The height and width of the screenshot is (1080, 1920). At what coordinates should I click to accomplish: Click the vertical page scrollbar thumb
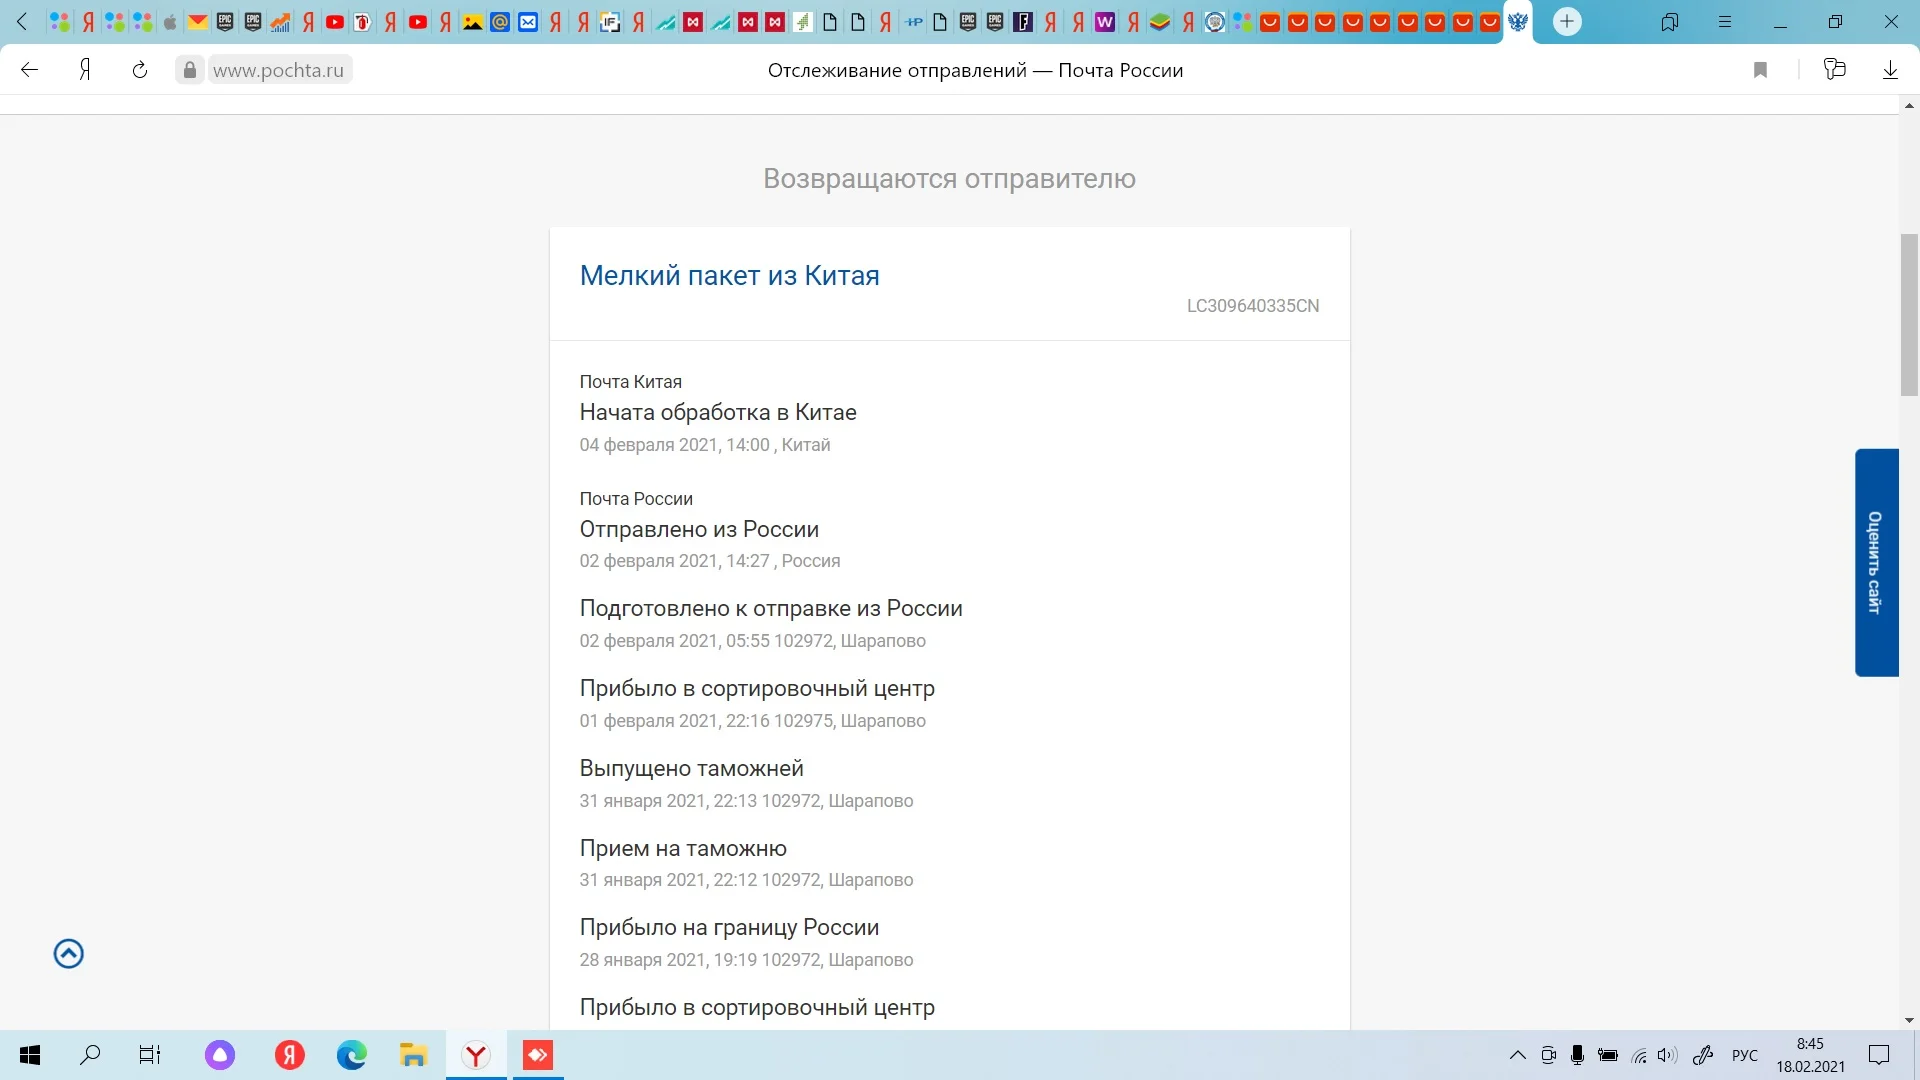pos(1909,315)
